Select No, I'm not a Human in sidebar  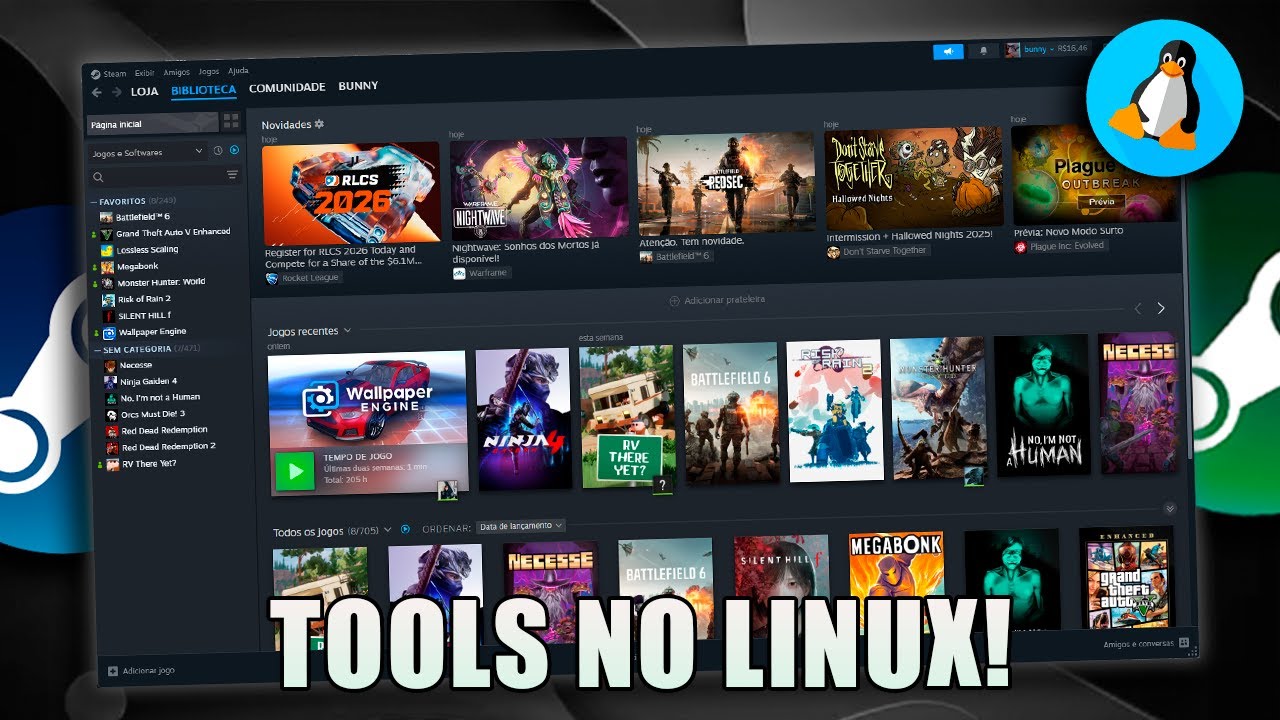[153, 397]
